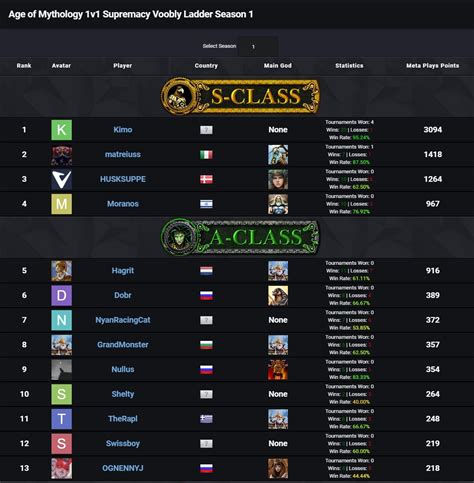Open matreiuss player profile link
This screenshot has width=474, height=483.
[x=123, y=154]
